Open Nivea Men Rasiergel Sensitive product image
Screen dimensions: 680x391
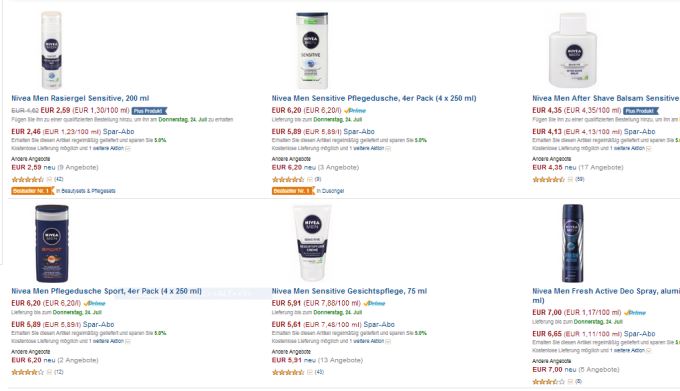pos(51,50)
